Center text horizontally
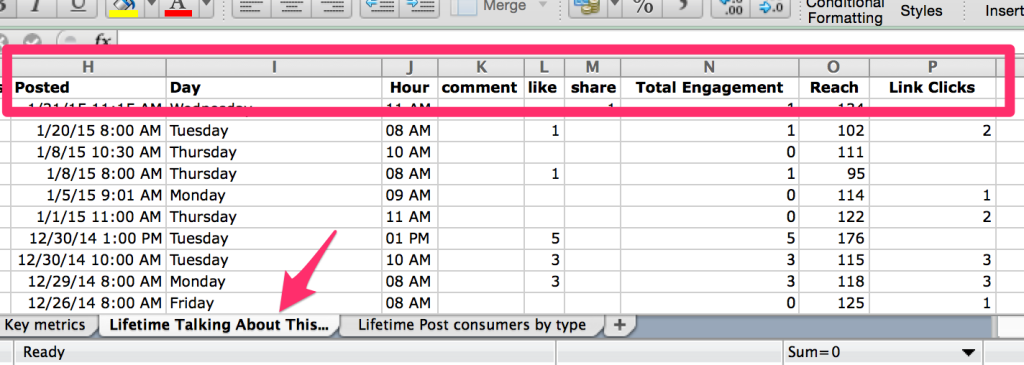This screenshot has width=1024, height=365. pos(292,8)
